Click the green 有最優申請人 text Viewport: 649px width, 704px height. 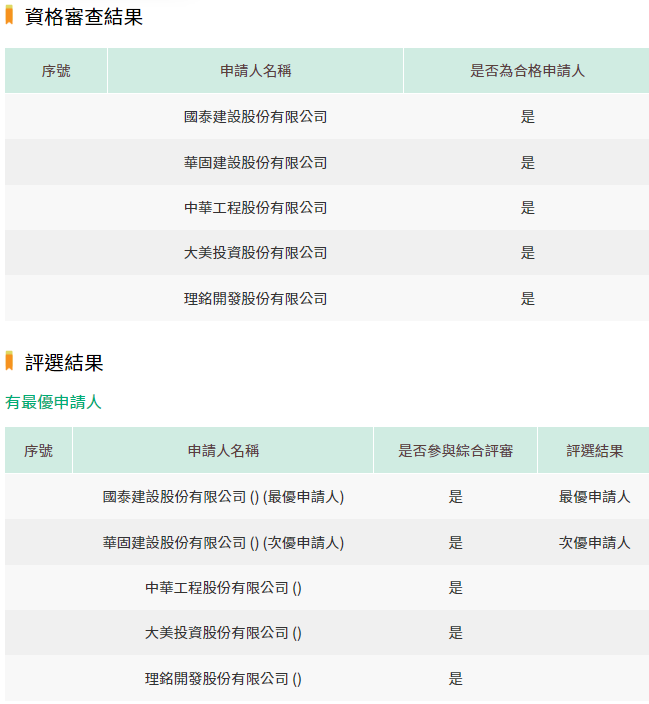point(53,402)
